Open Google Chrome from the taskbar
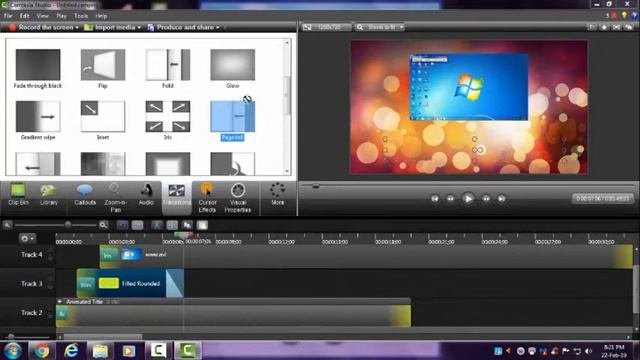This screenshot has width=640, height=360. [42, 351]
